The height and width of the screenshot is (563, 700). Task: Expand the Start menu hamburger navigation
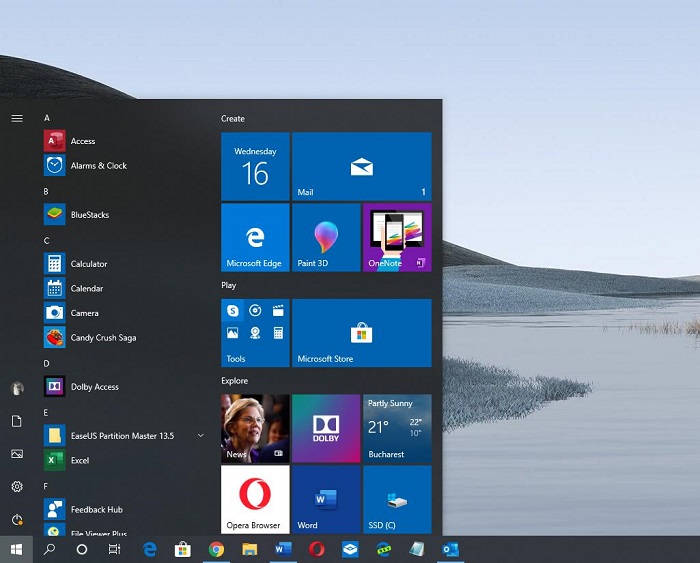(17, 118)
